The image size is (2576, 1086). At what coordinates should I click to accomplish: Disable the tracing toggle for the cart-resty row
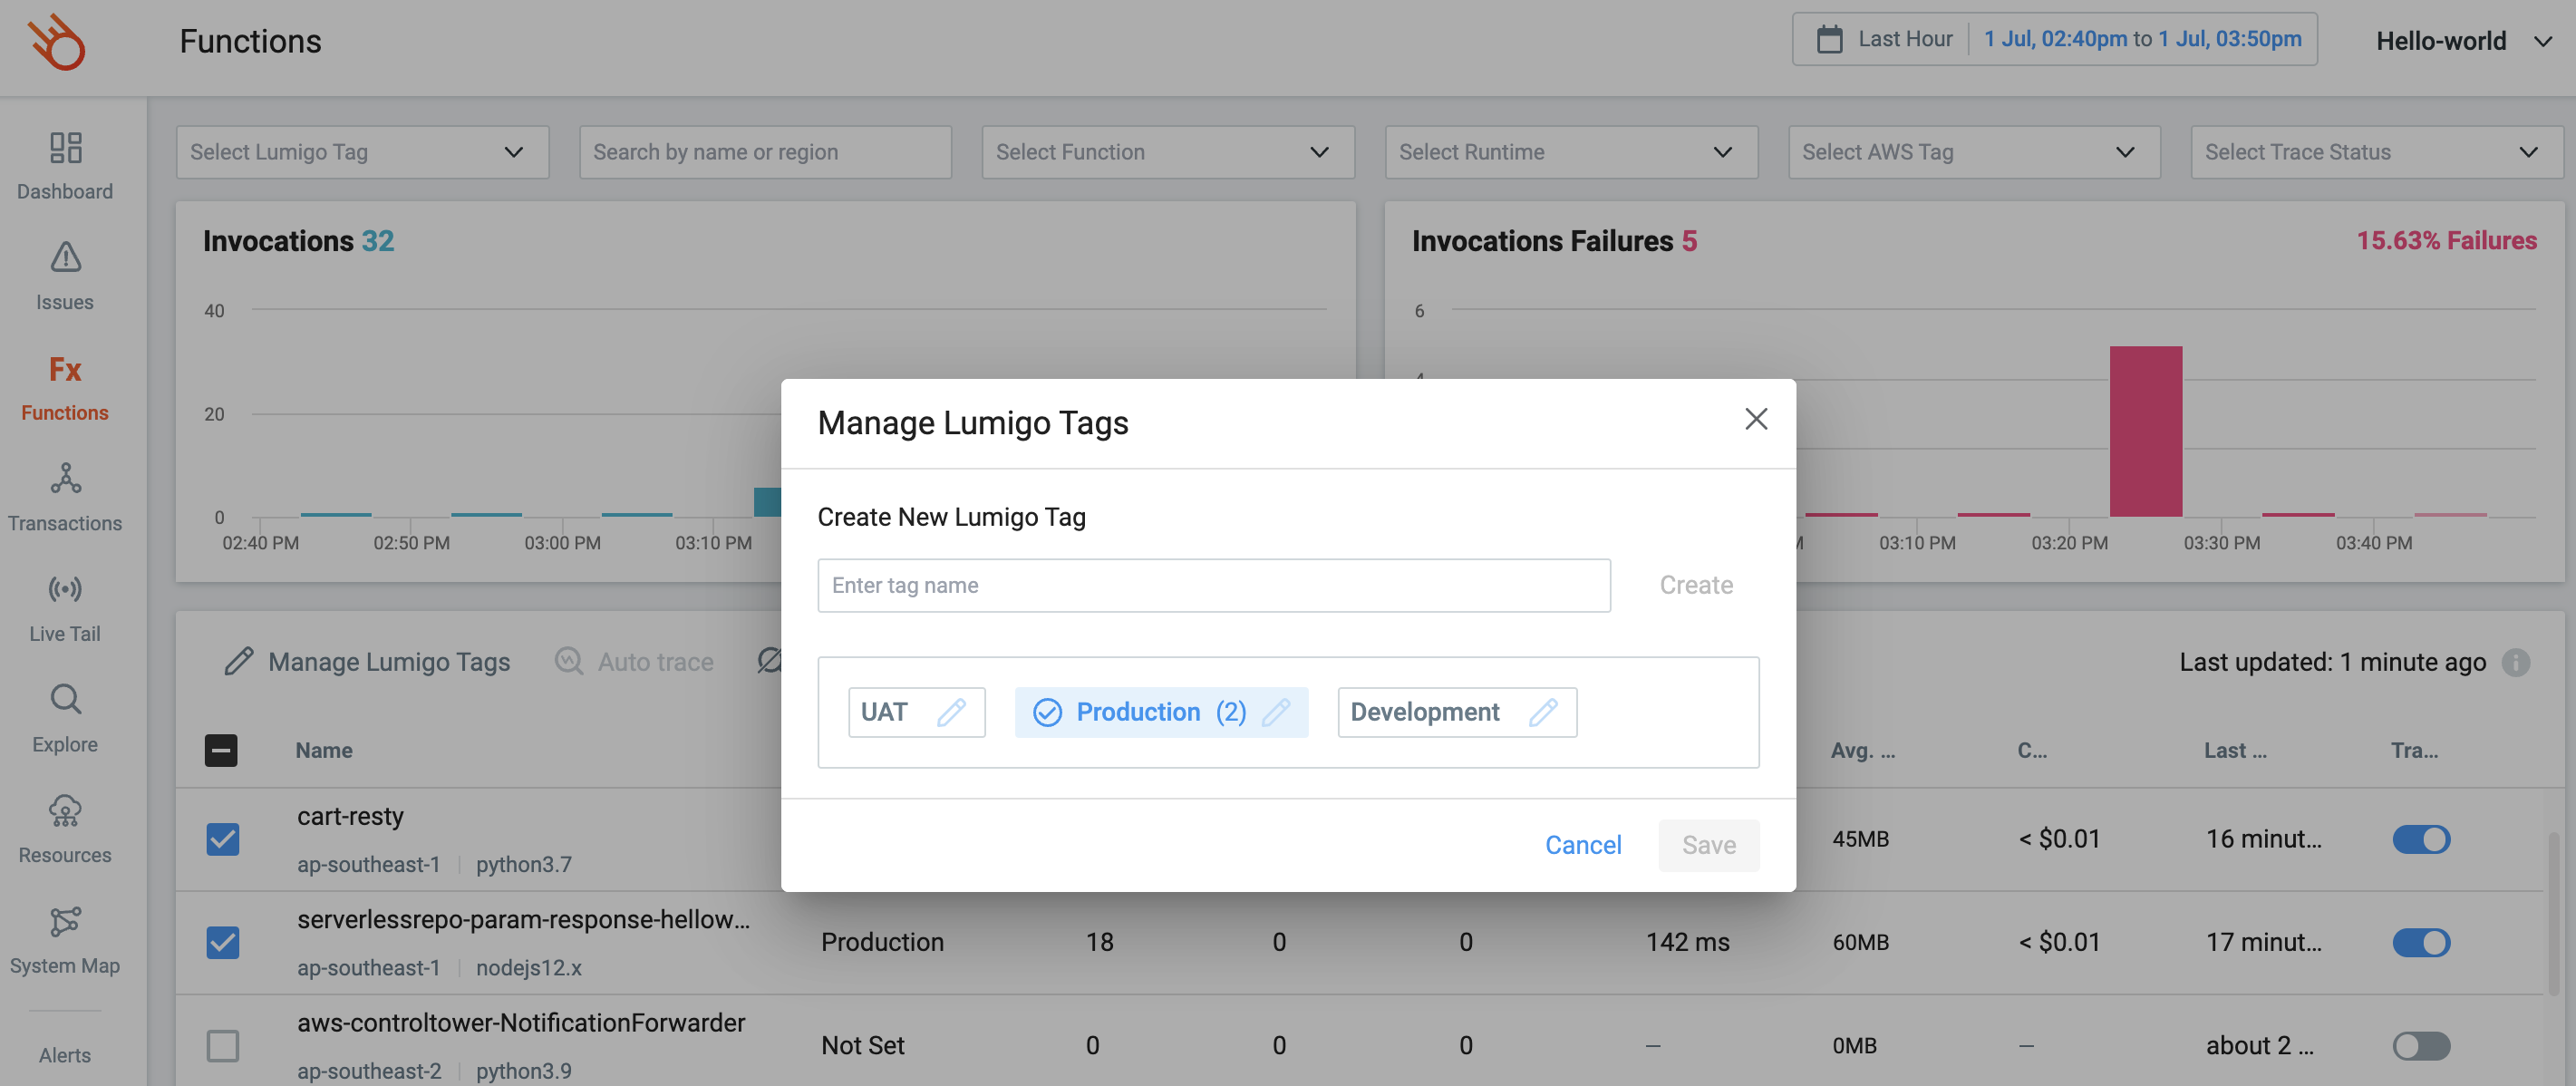(x=2420, y=839)
